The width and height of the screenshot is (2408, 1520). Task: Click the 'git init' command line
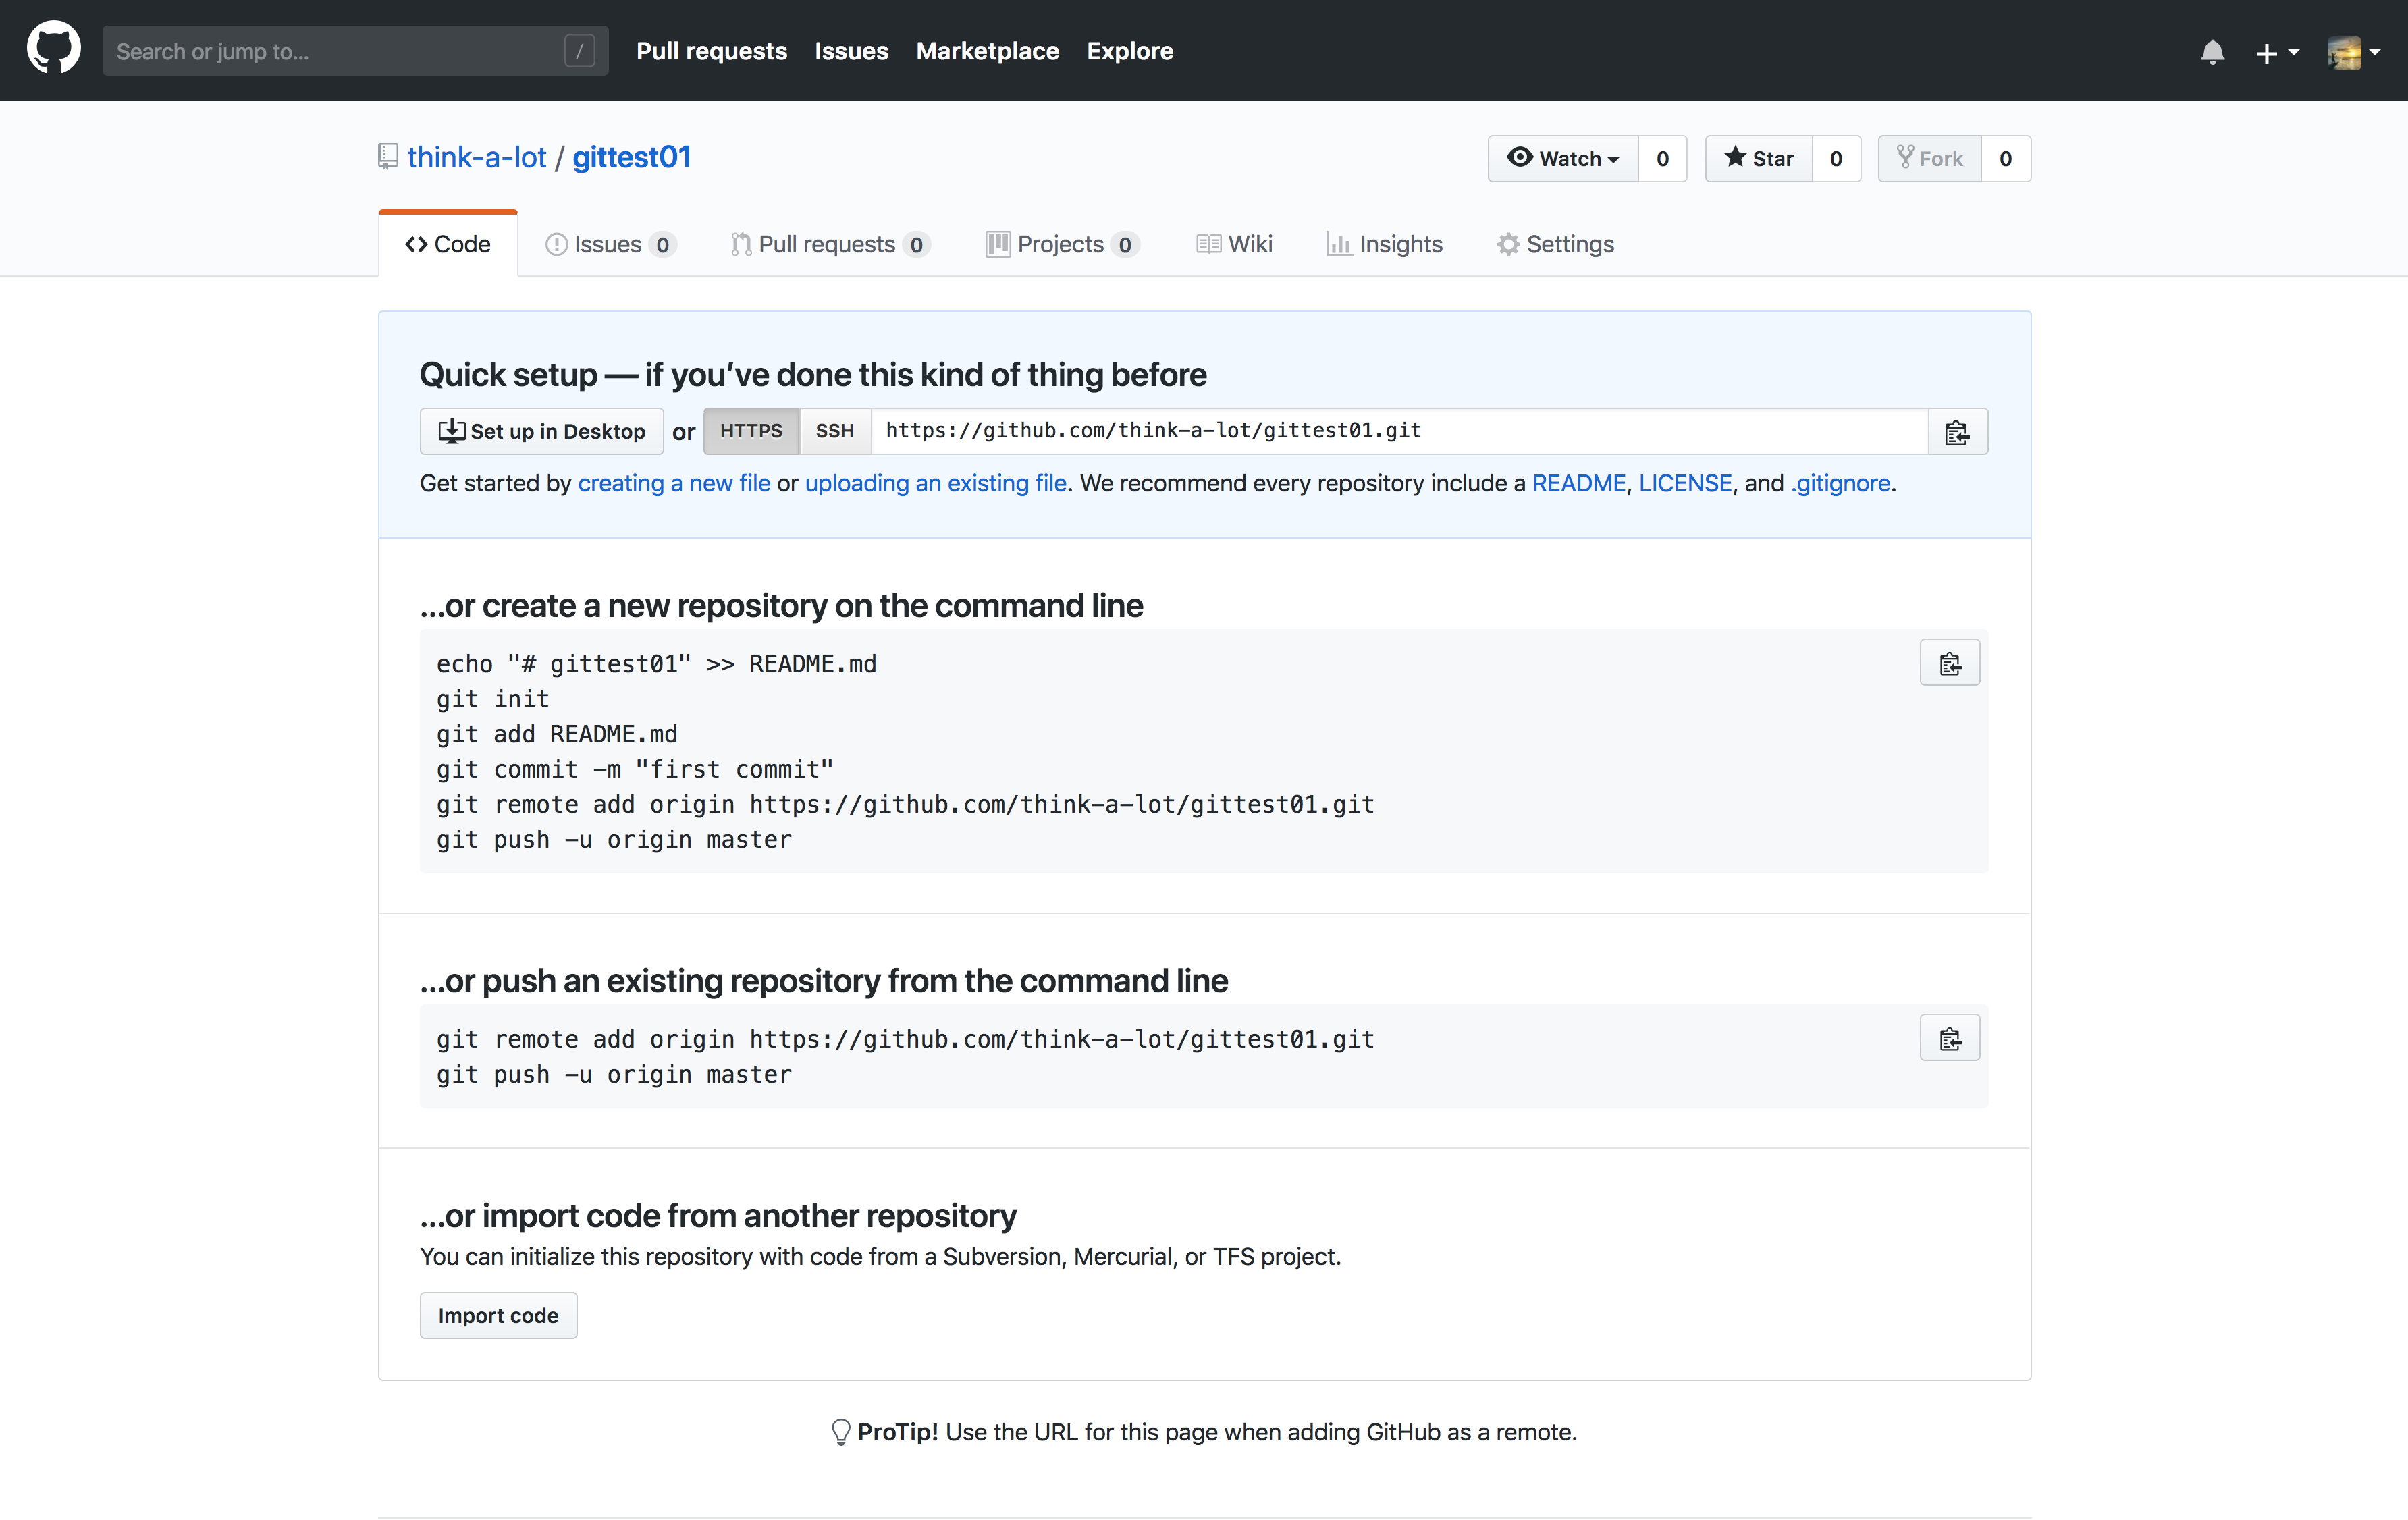click(493, 699)
